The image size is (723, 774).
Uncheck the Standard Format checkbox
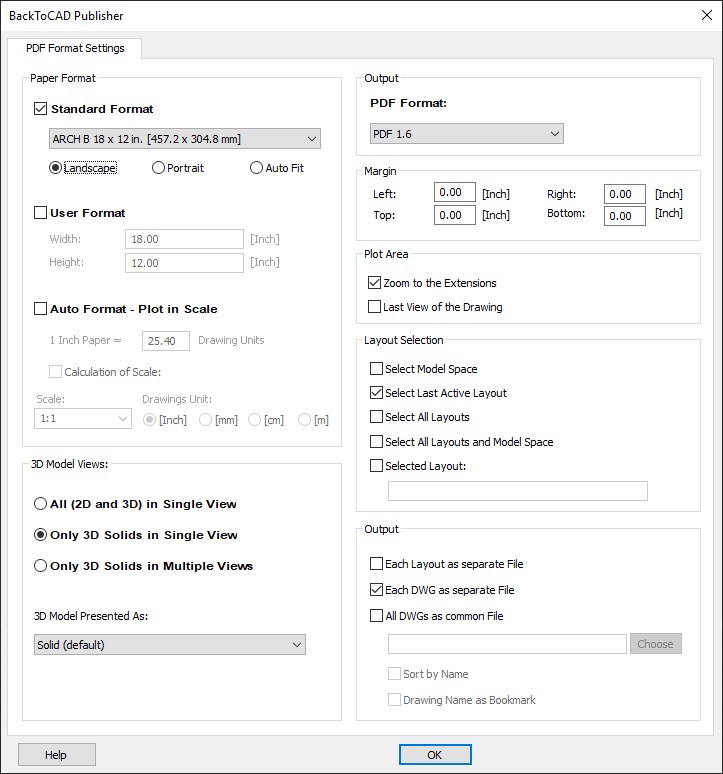click(40, 109)
